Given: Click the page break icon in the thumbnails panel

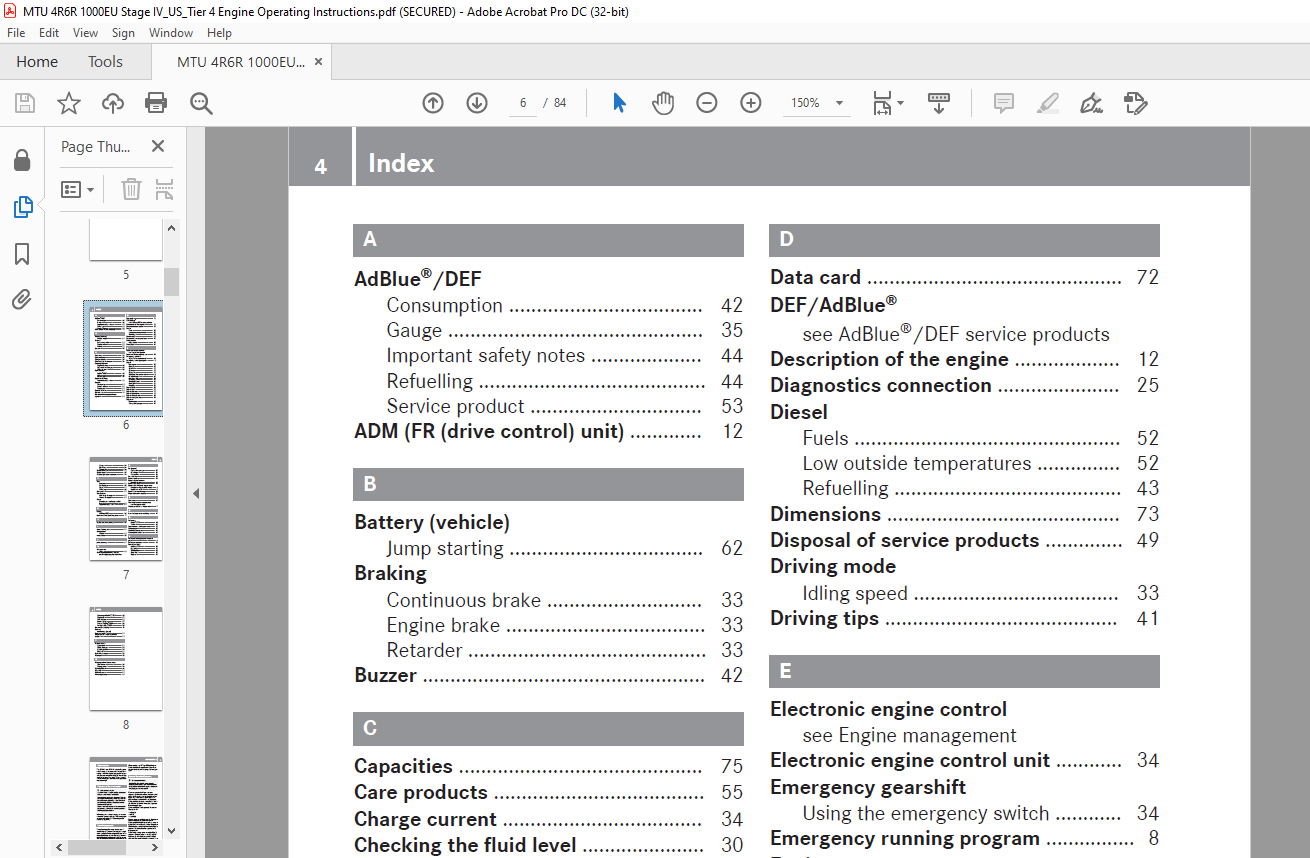Looking at the screenshot, I should pyautogui.click(x=164, y=189).
